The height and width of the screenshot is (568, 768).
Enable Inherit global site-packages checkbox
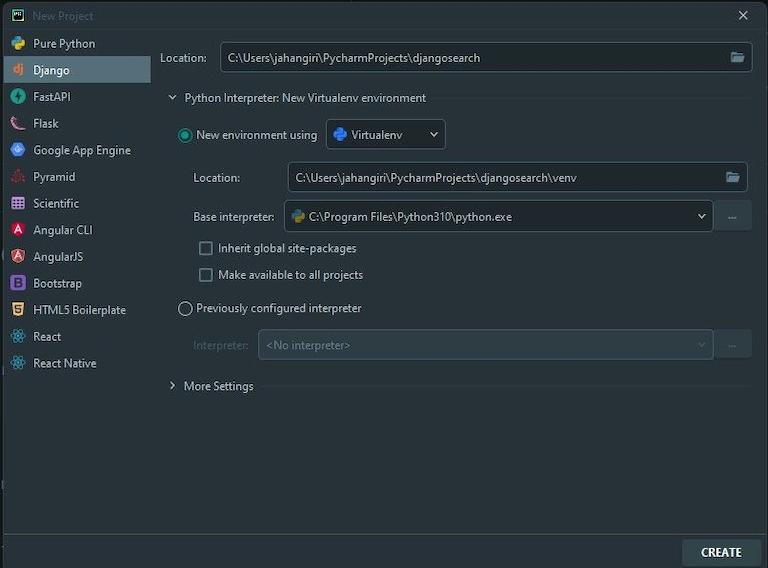[x=206, y=248]
